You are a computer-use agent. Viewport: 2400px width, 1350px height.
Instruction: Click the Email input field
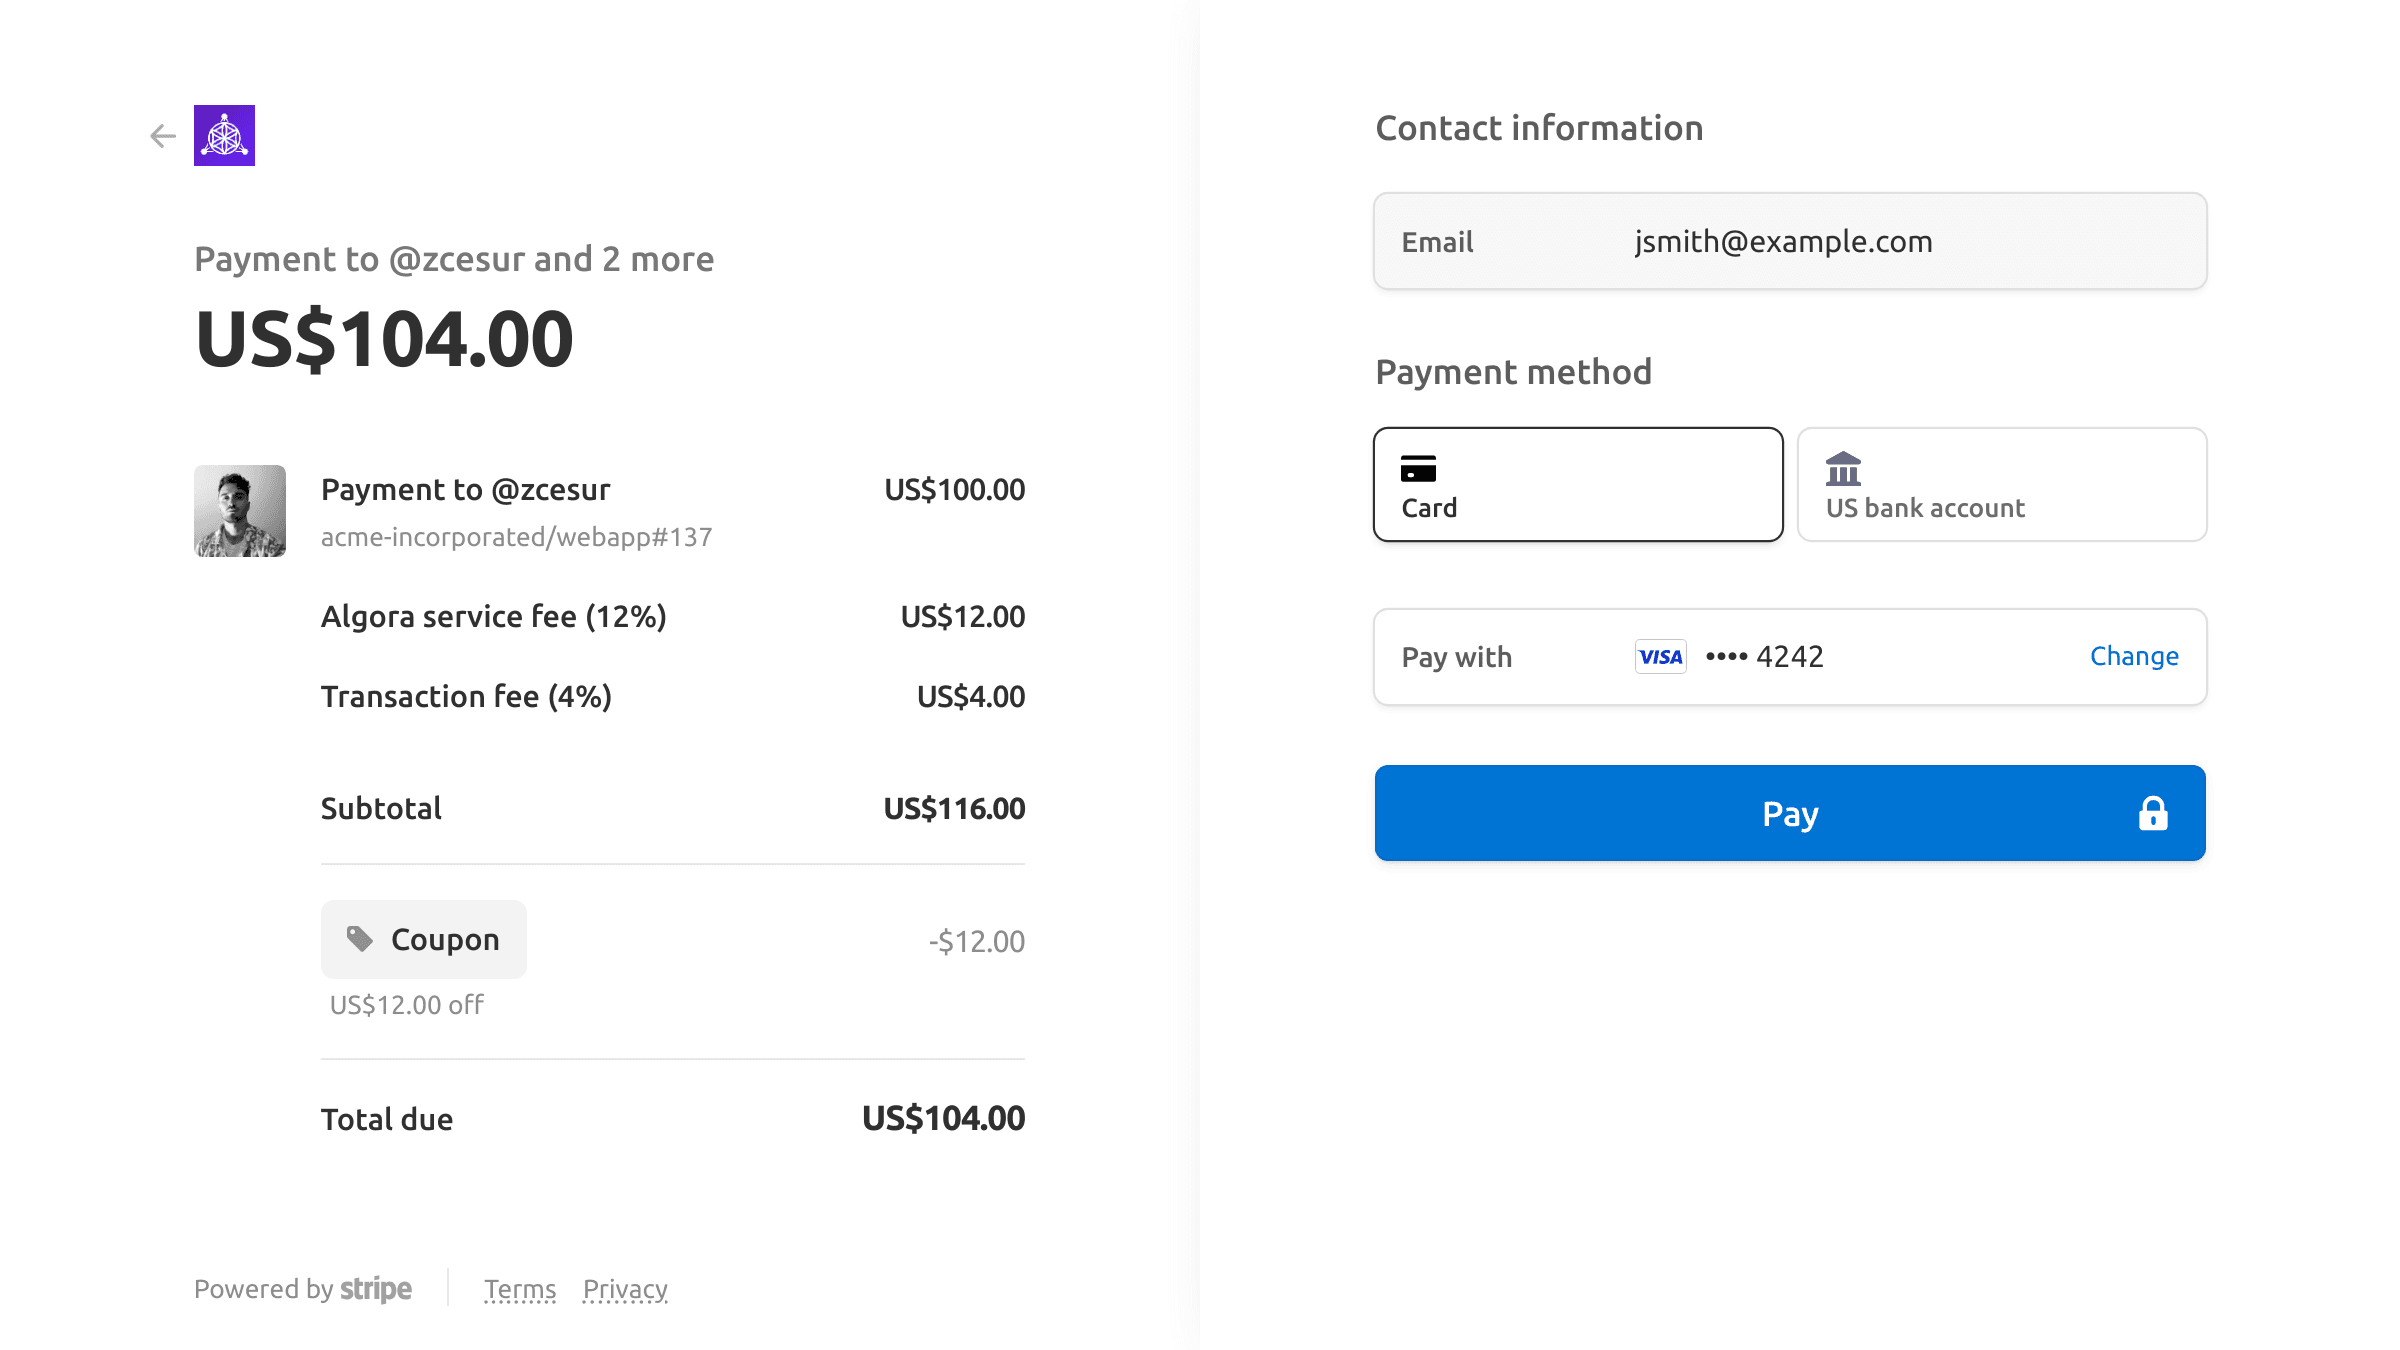pyautogui.click(x=1790, y=242)
